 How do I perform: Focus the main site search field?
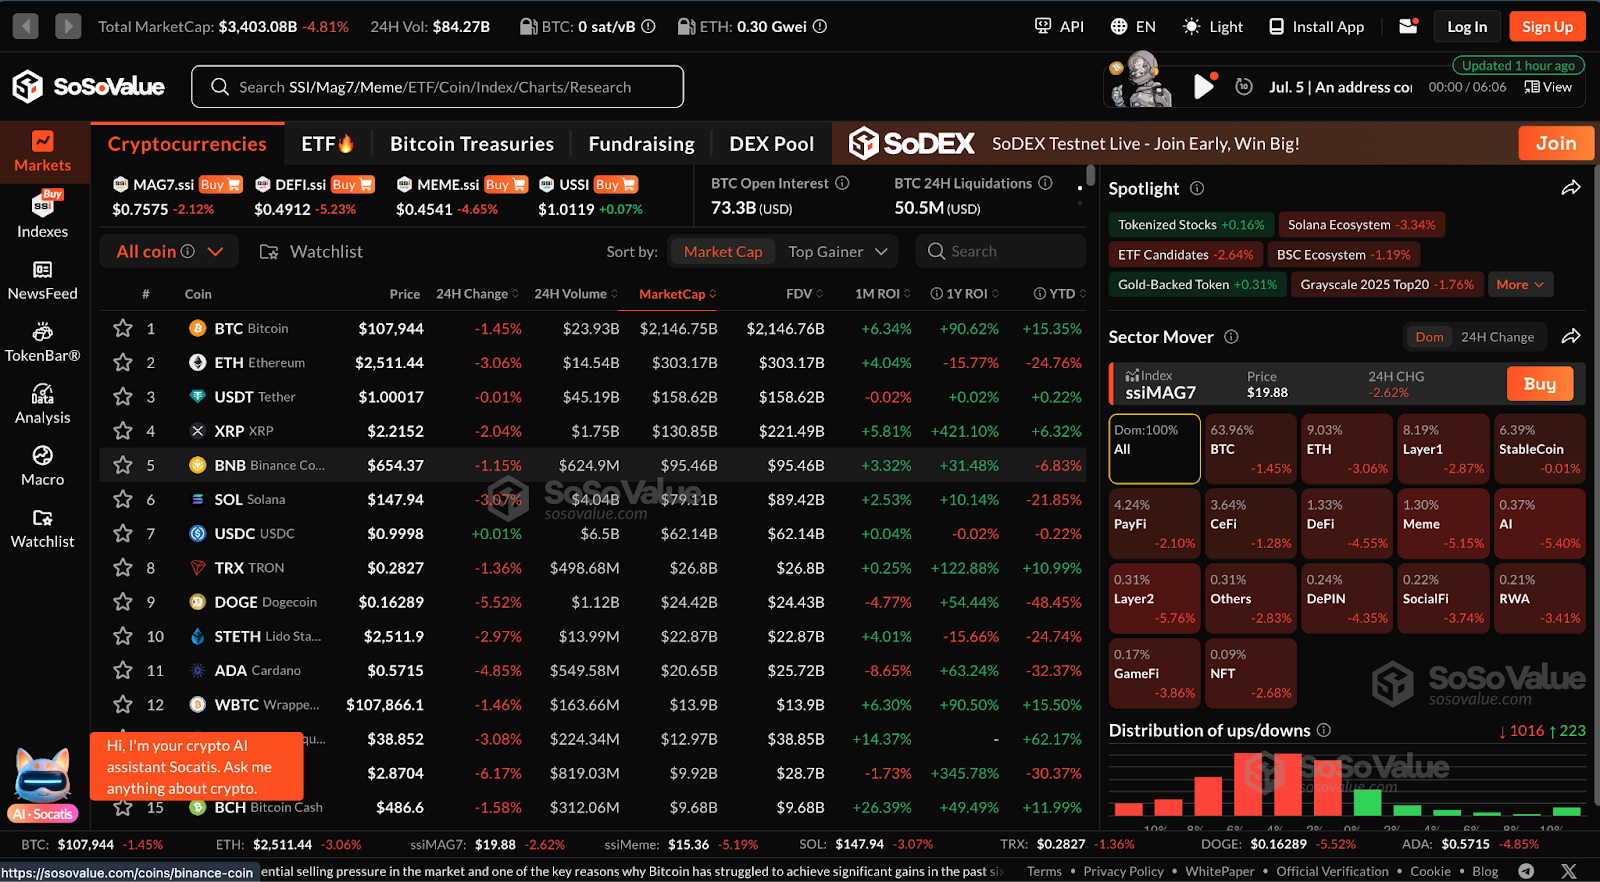(x=437, y=87)
